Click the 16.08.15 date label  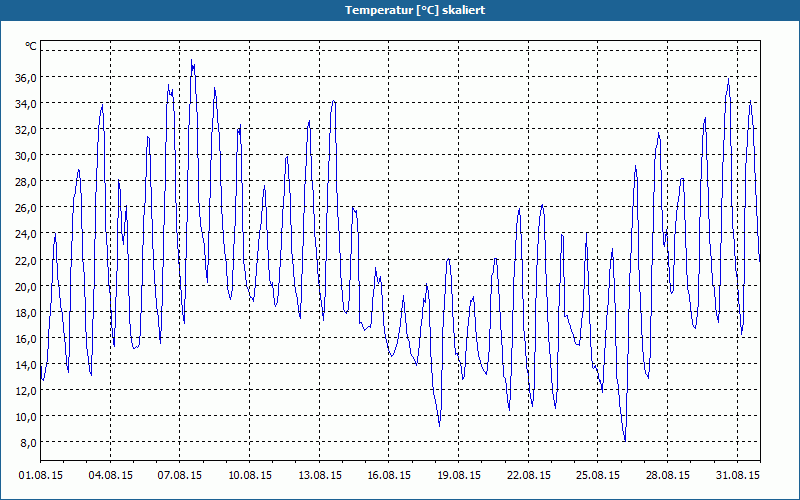click(389, 475)
